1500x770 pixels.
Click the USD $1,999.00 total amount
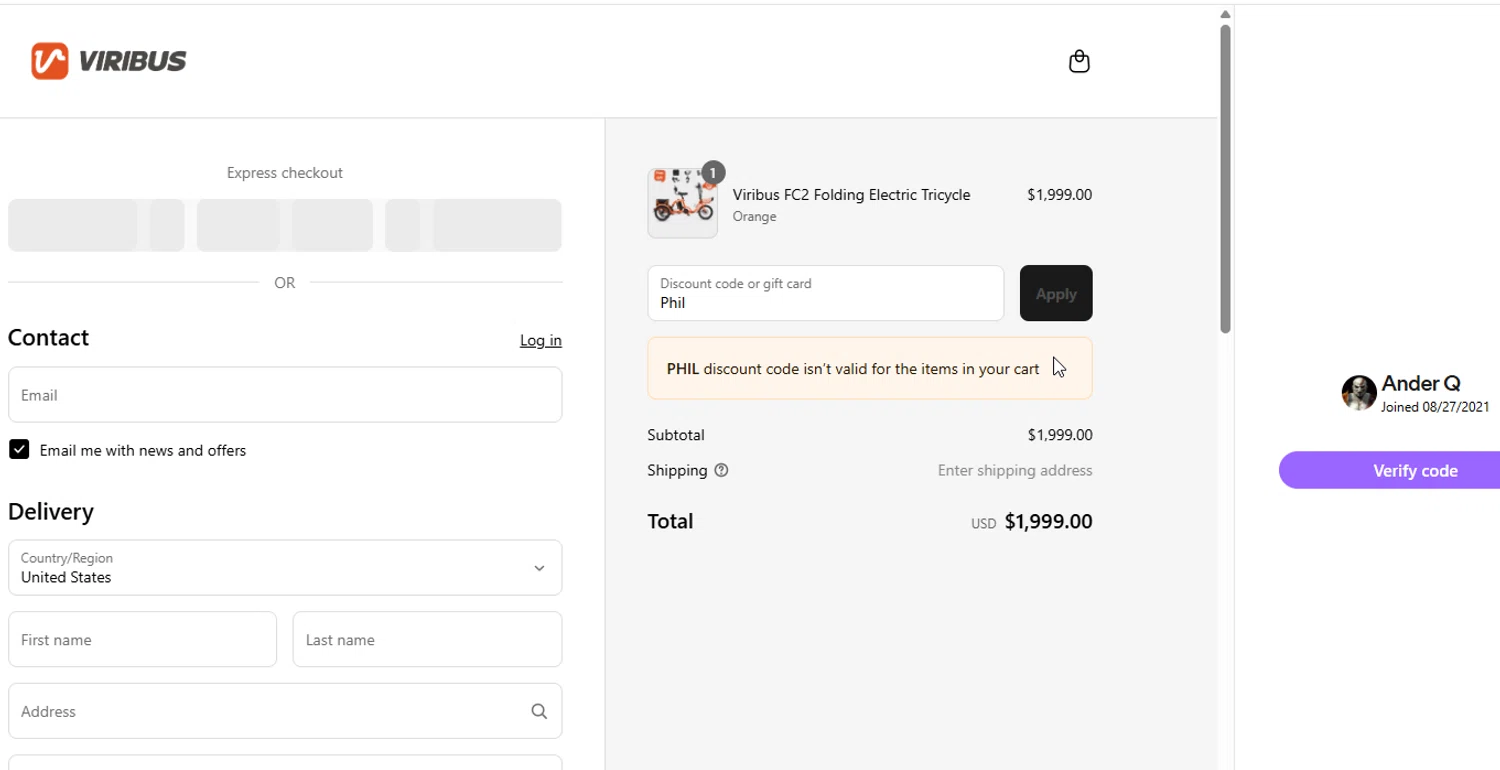coord(1032,522)
